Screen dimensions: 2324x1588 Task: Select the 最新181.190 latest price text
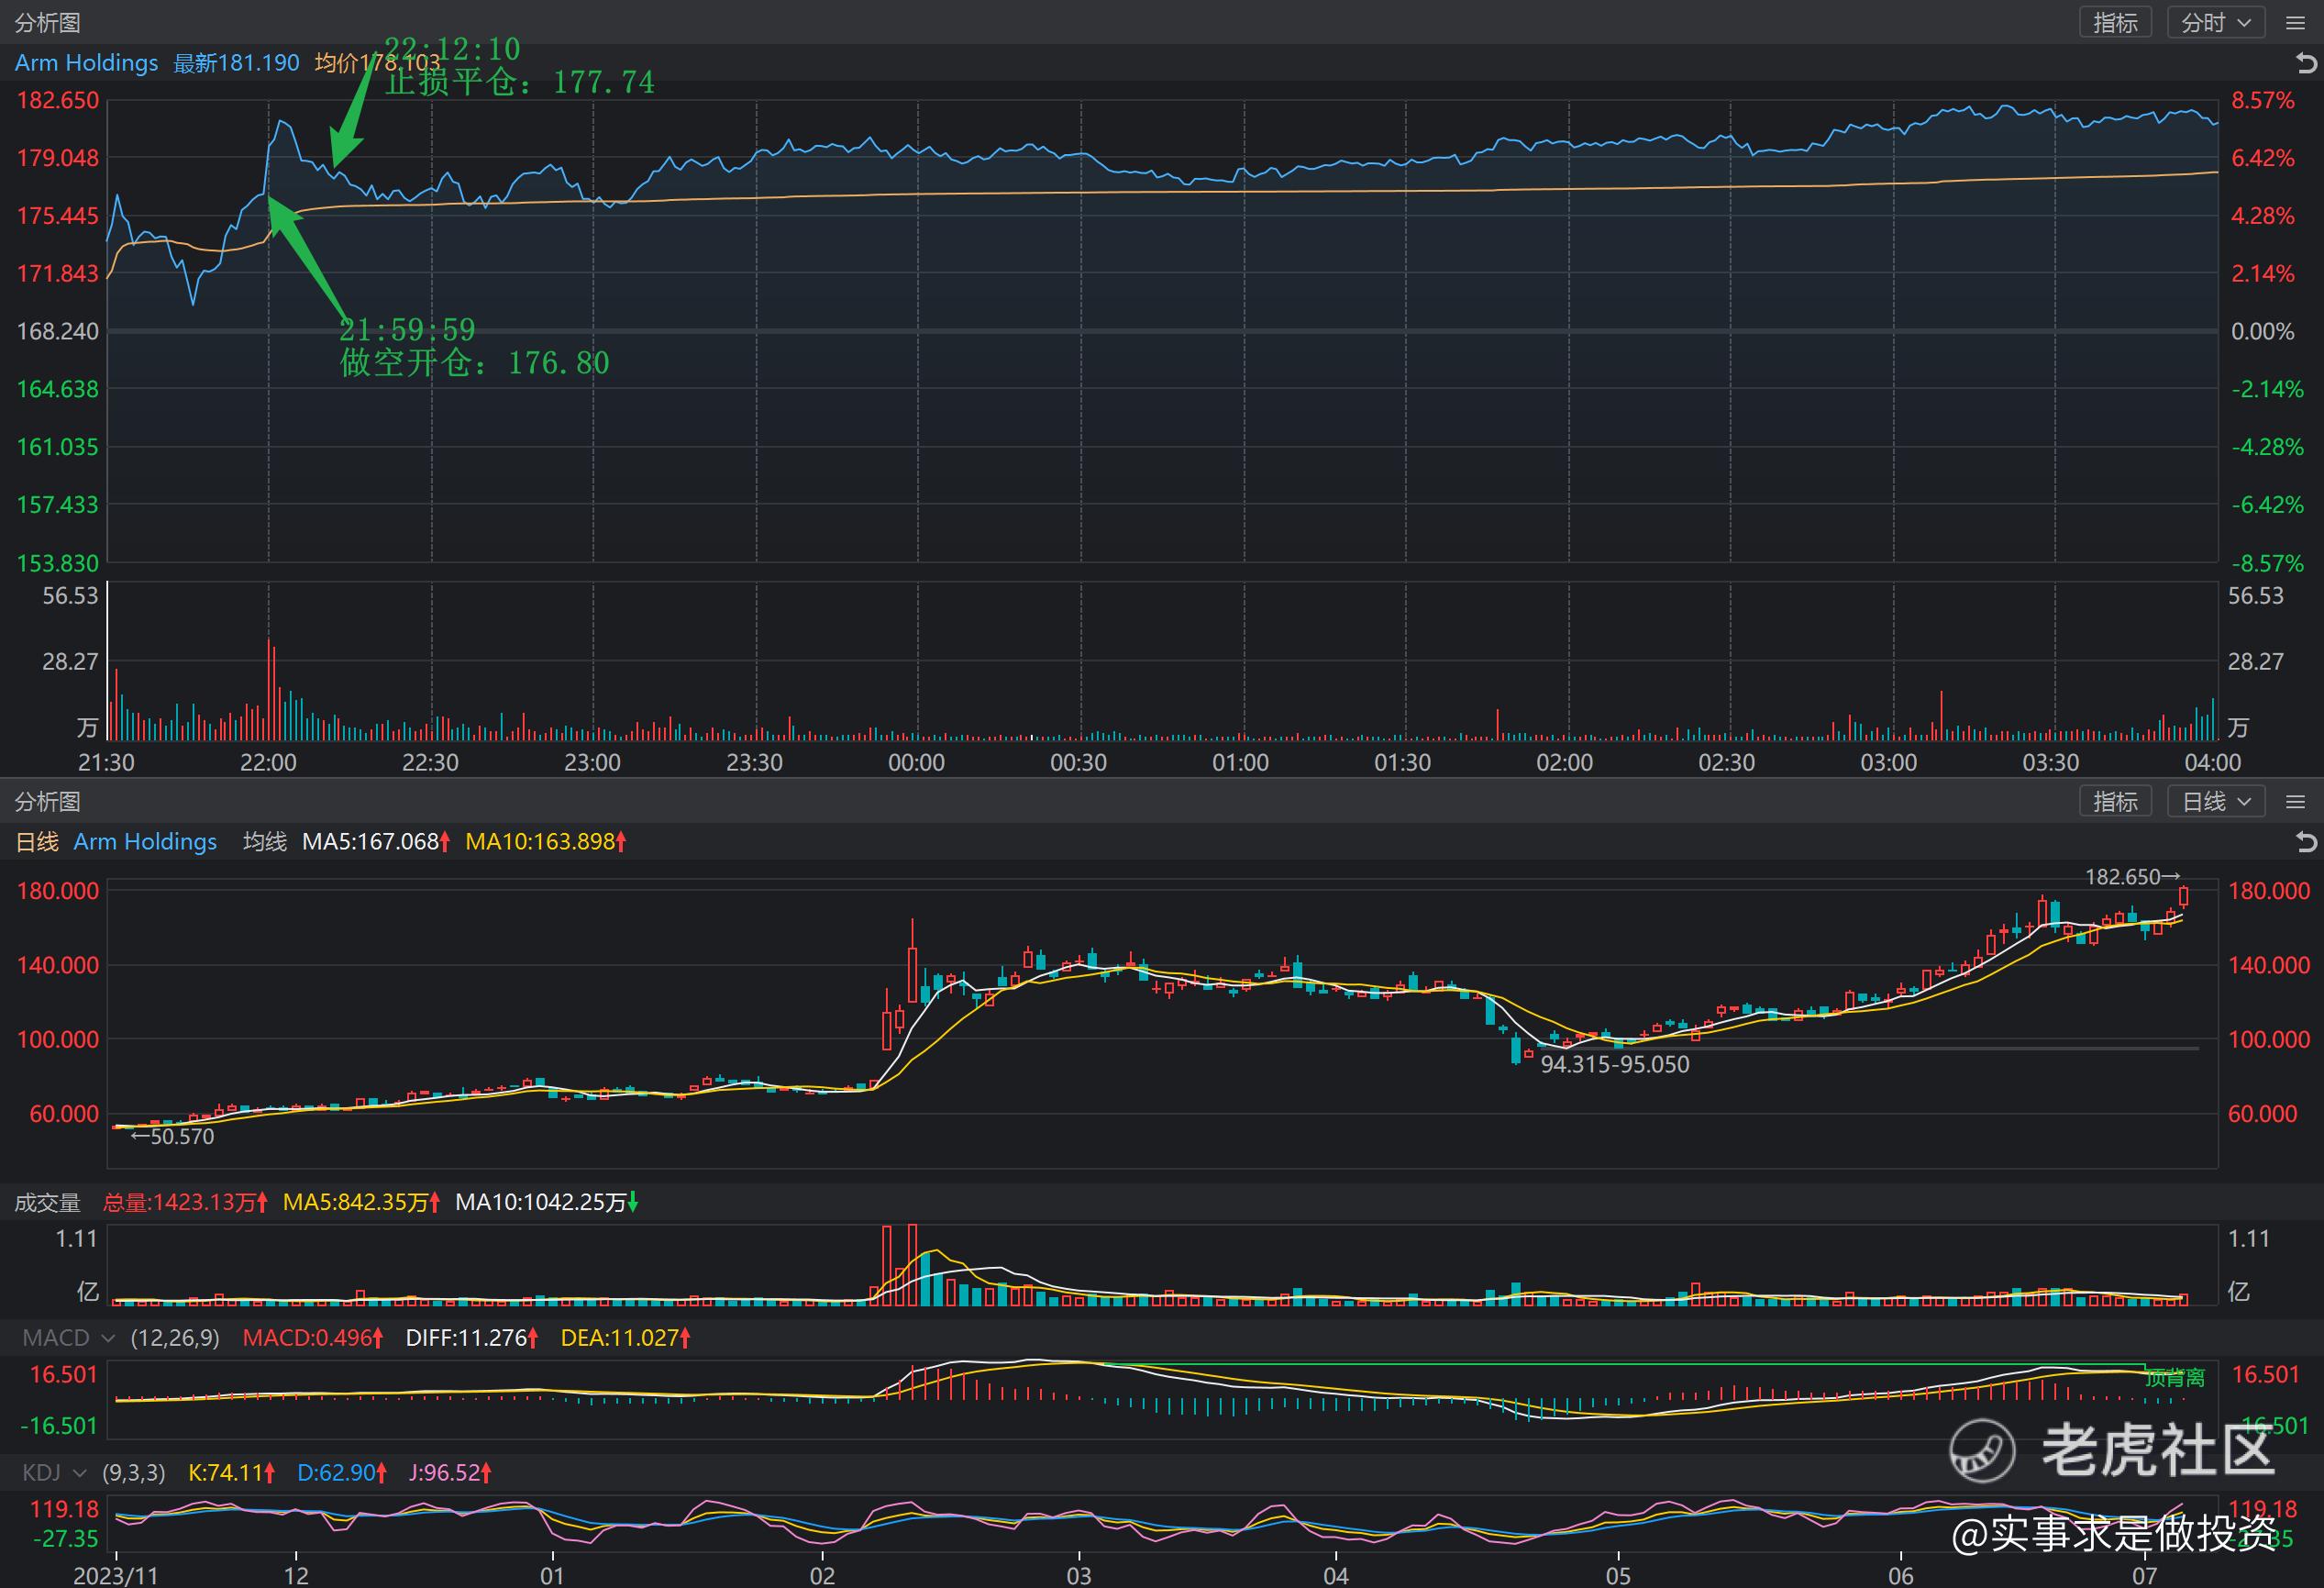(x=236, y=63)
